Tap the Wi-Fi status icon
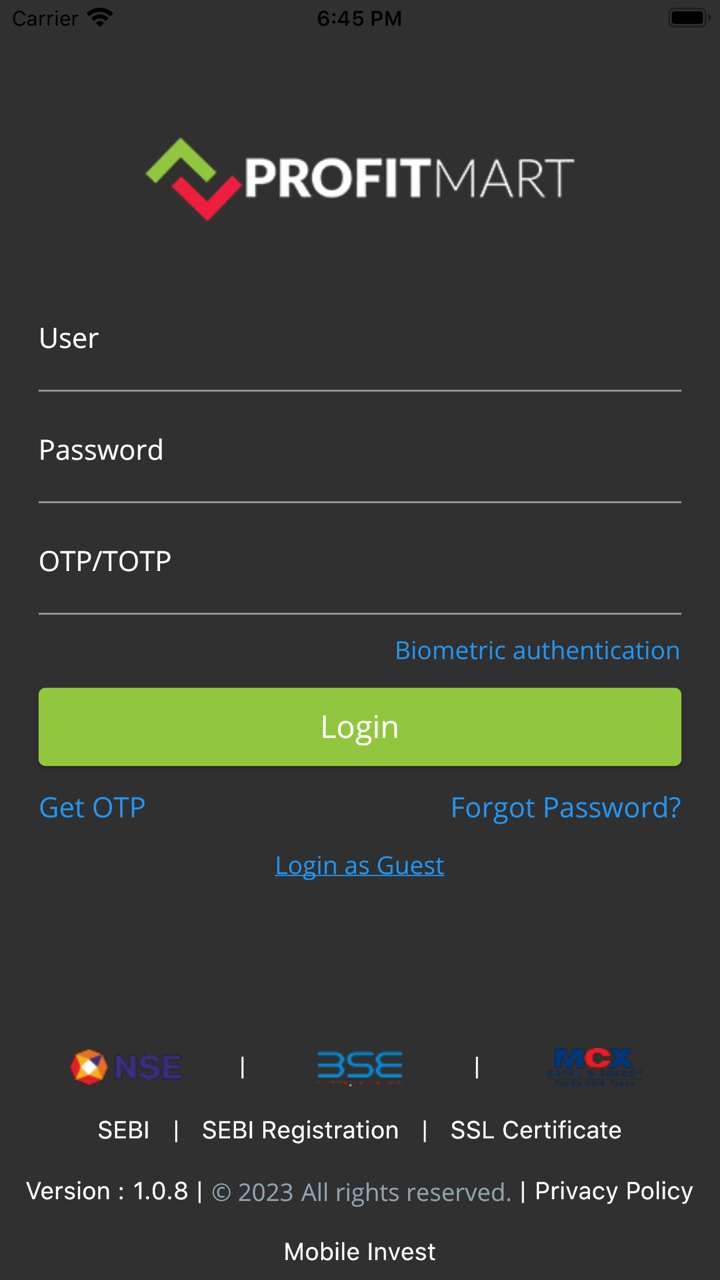 tap(100, 18)
